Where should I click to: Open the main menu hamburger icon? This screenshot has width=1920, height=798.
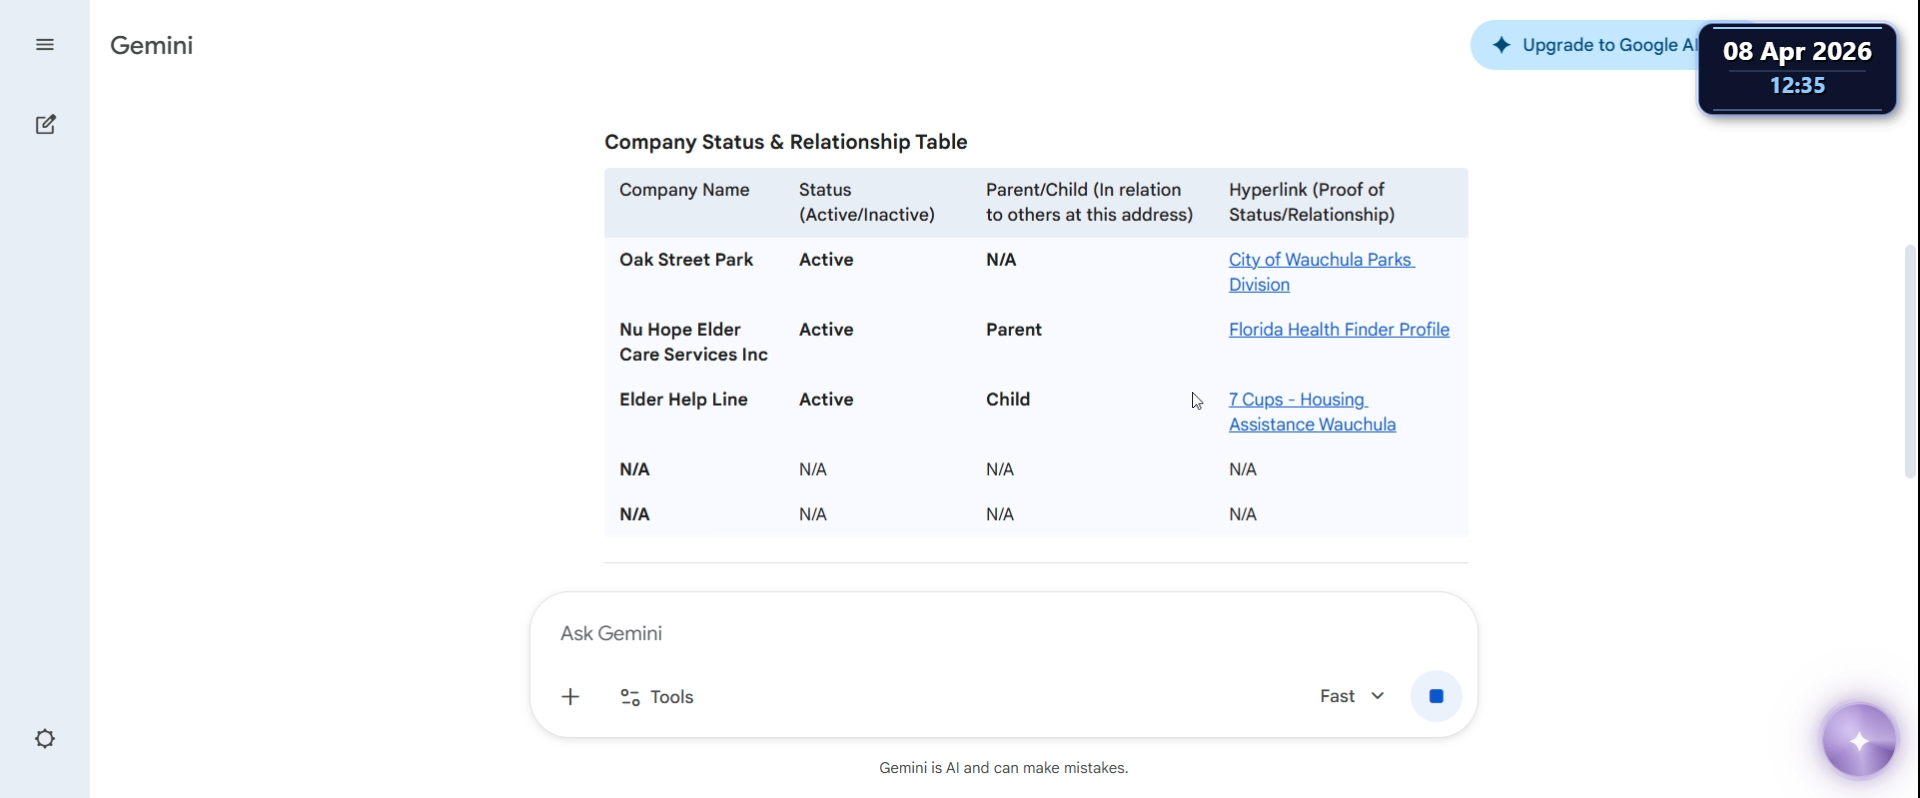tap(45, 45)
